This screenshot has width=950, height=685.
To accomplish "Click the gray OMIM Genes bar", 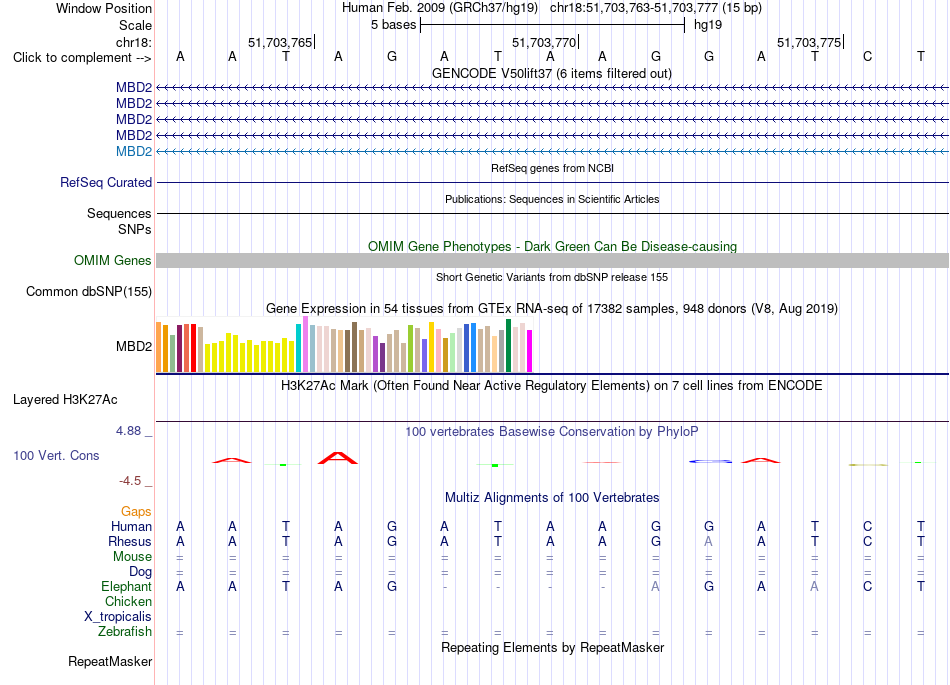I will pyautogui.click(x=552, y=260).
